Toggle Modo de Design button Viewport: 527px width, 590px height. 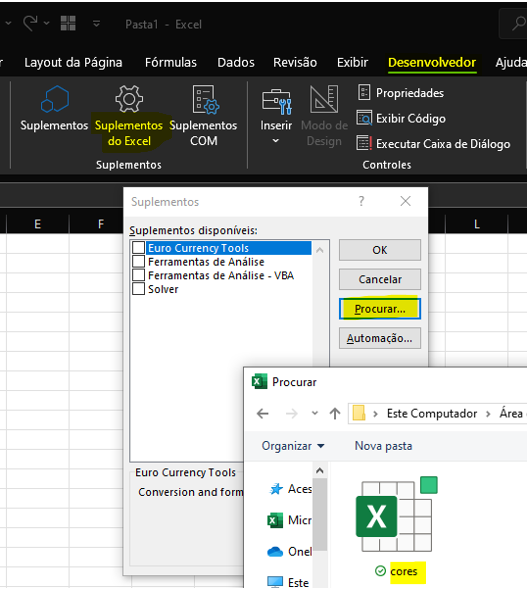[324, 116]
